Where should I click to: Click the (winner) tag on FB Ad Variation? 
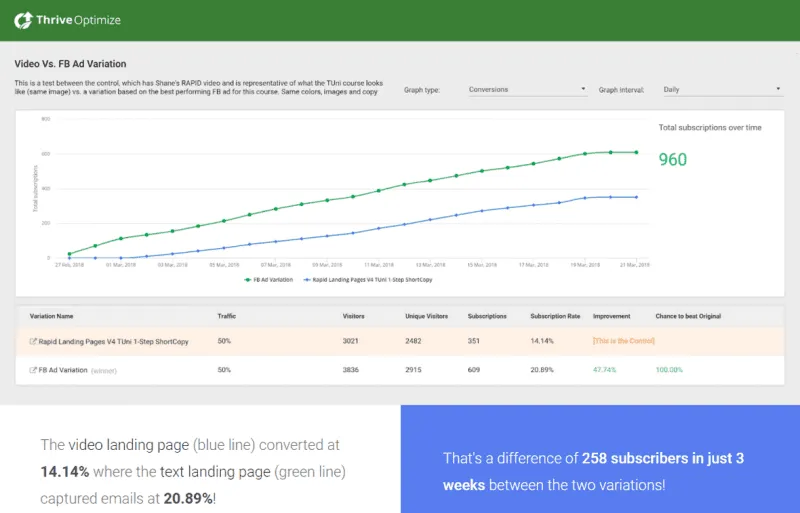(x=104, y=371)
